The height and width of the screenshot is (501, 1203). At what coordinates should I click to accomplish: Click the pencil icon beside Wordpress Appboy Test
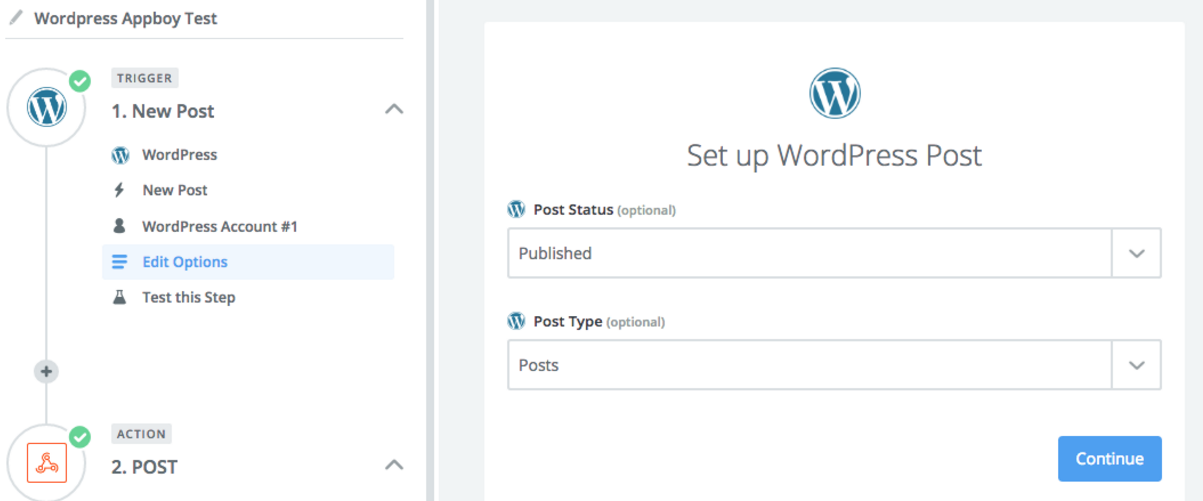pos(16,18)
